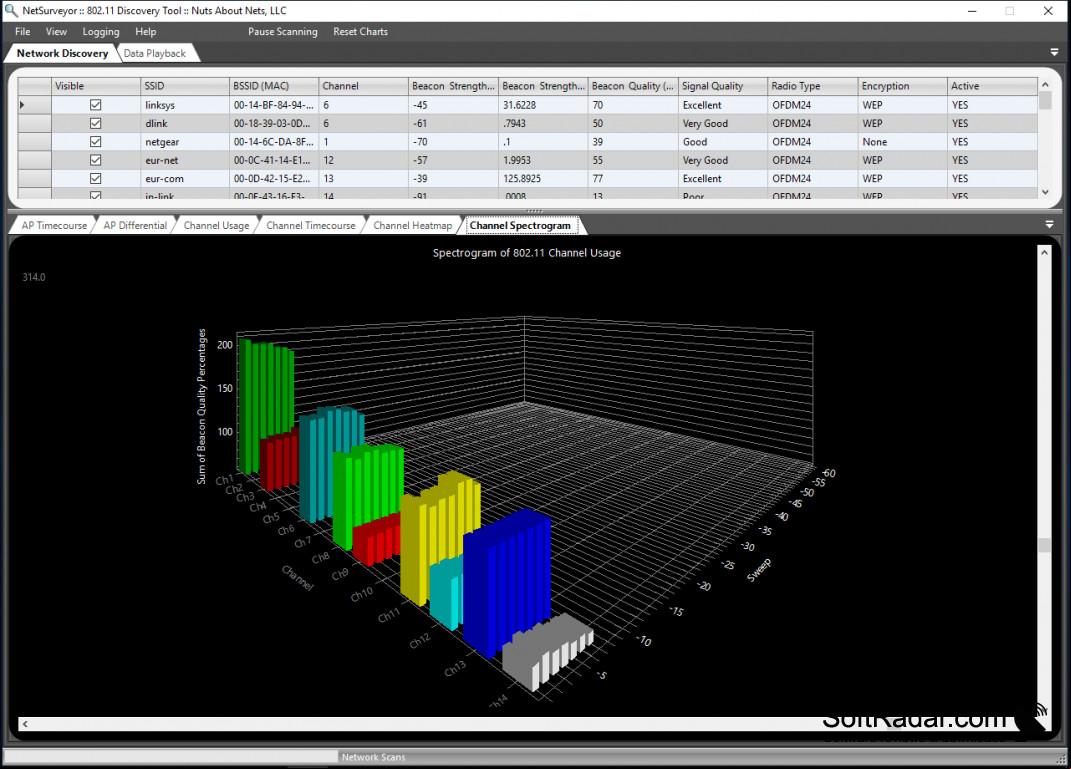This screenshot has height=769, width=1071.
Task: Click the splitter grip between table and charts
Action: (535, 211)
